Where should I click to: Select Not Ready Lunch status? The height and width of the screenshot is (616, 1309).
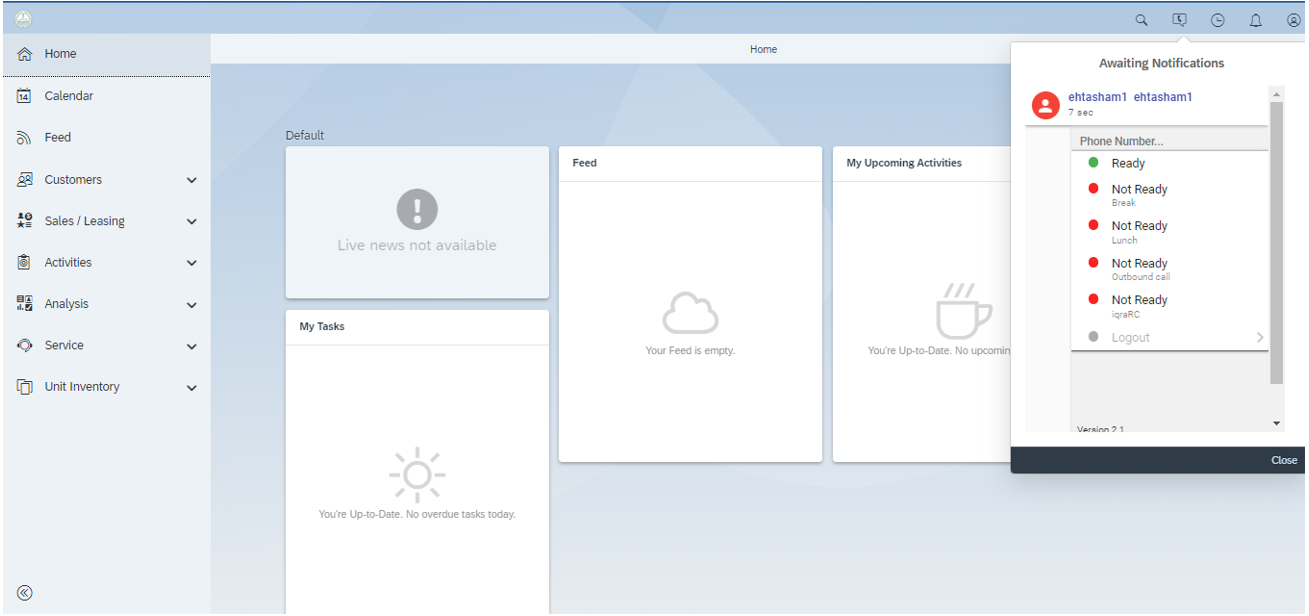click(x=1138, y=231)
